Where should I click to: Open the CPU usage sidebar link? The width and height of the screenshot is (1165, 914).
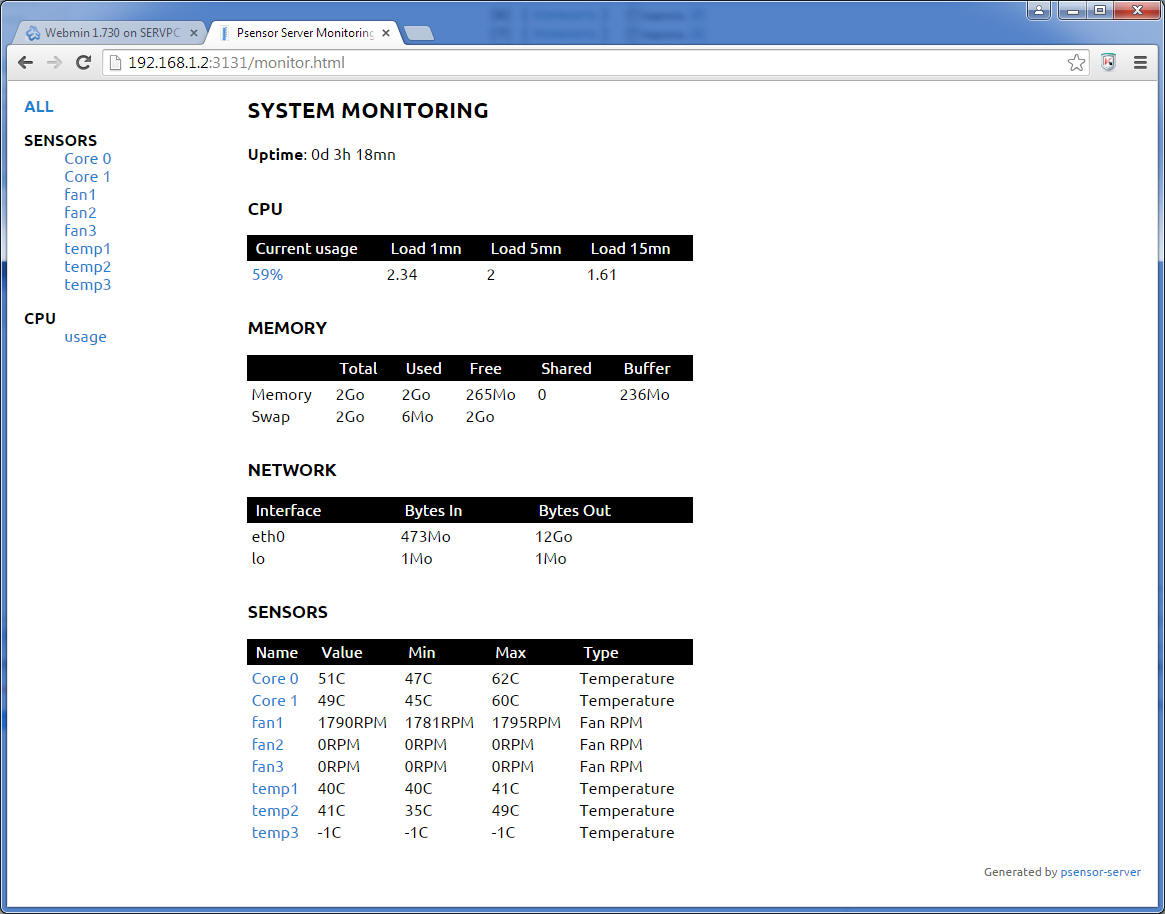85,337
